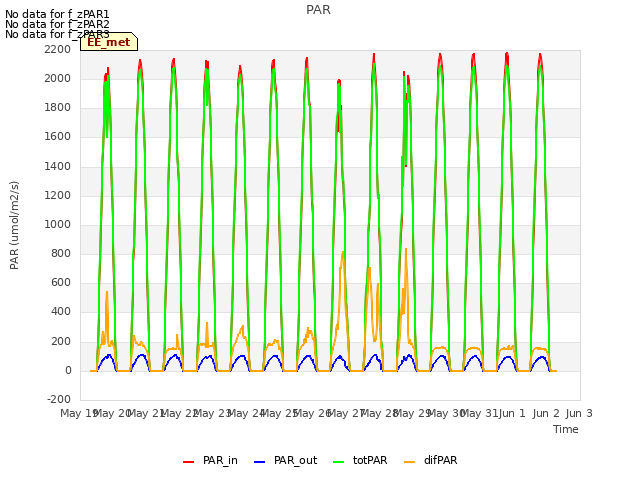Click the 800 y-axis tick label

61,253
